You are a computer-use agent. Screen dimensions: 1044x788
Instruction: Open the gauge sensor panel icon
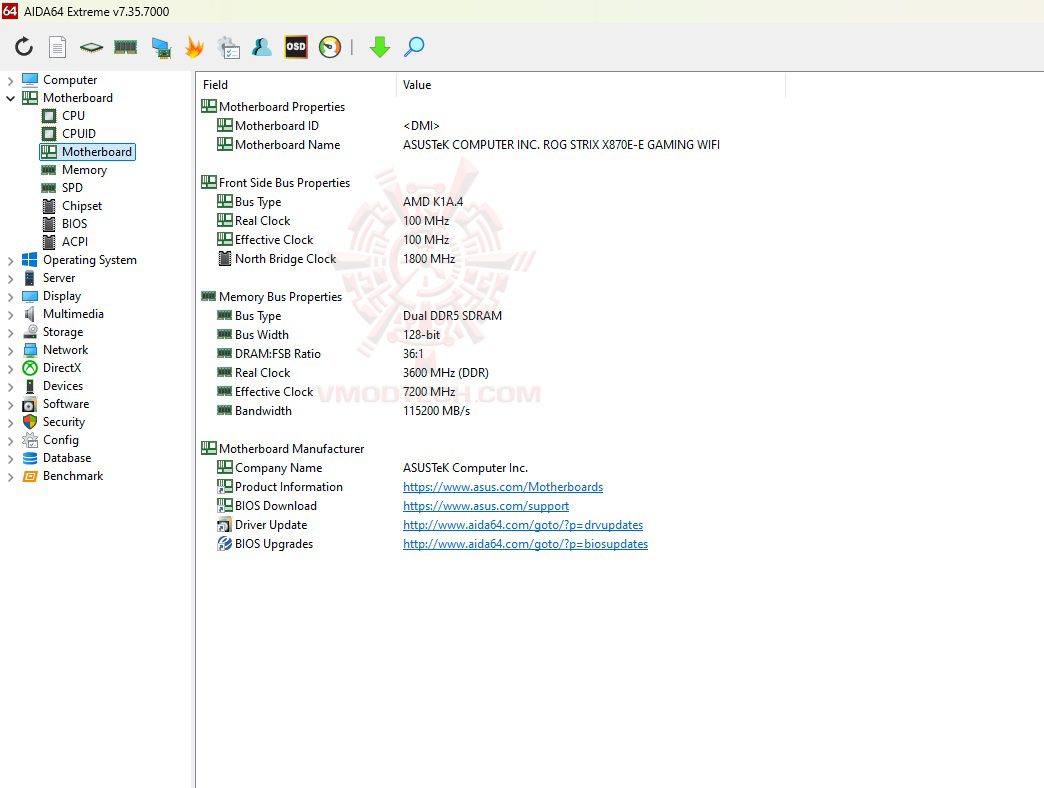point(330,47)
